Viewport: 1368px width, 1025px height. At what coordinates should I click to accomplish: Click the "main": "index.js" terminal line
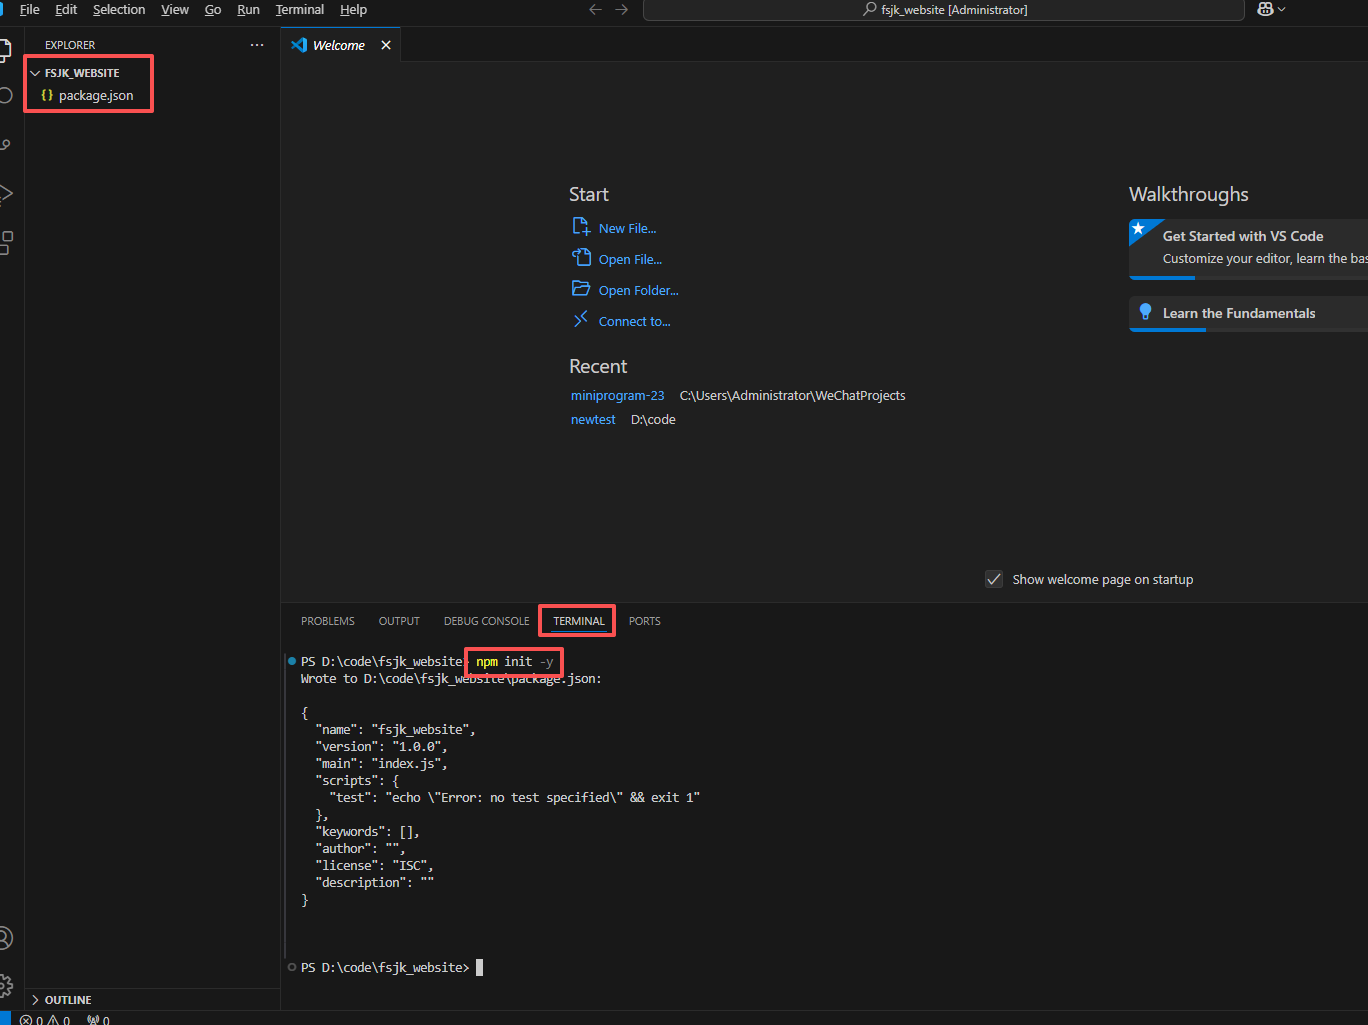click(381, 763)
